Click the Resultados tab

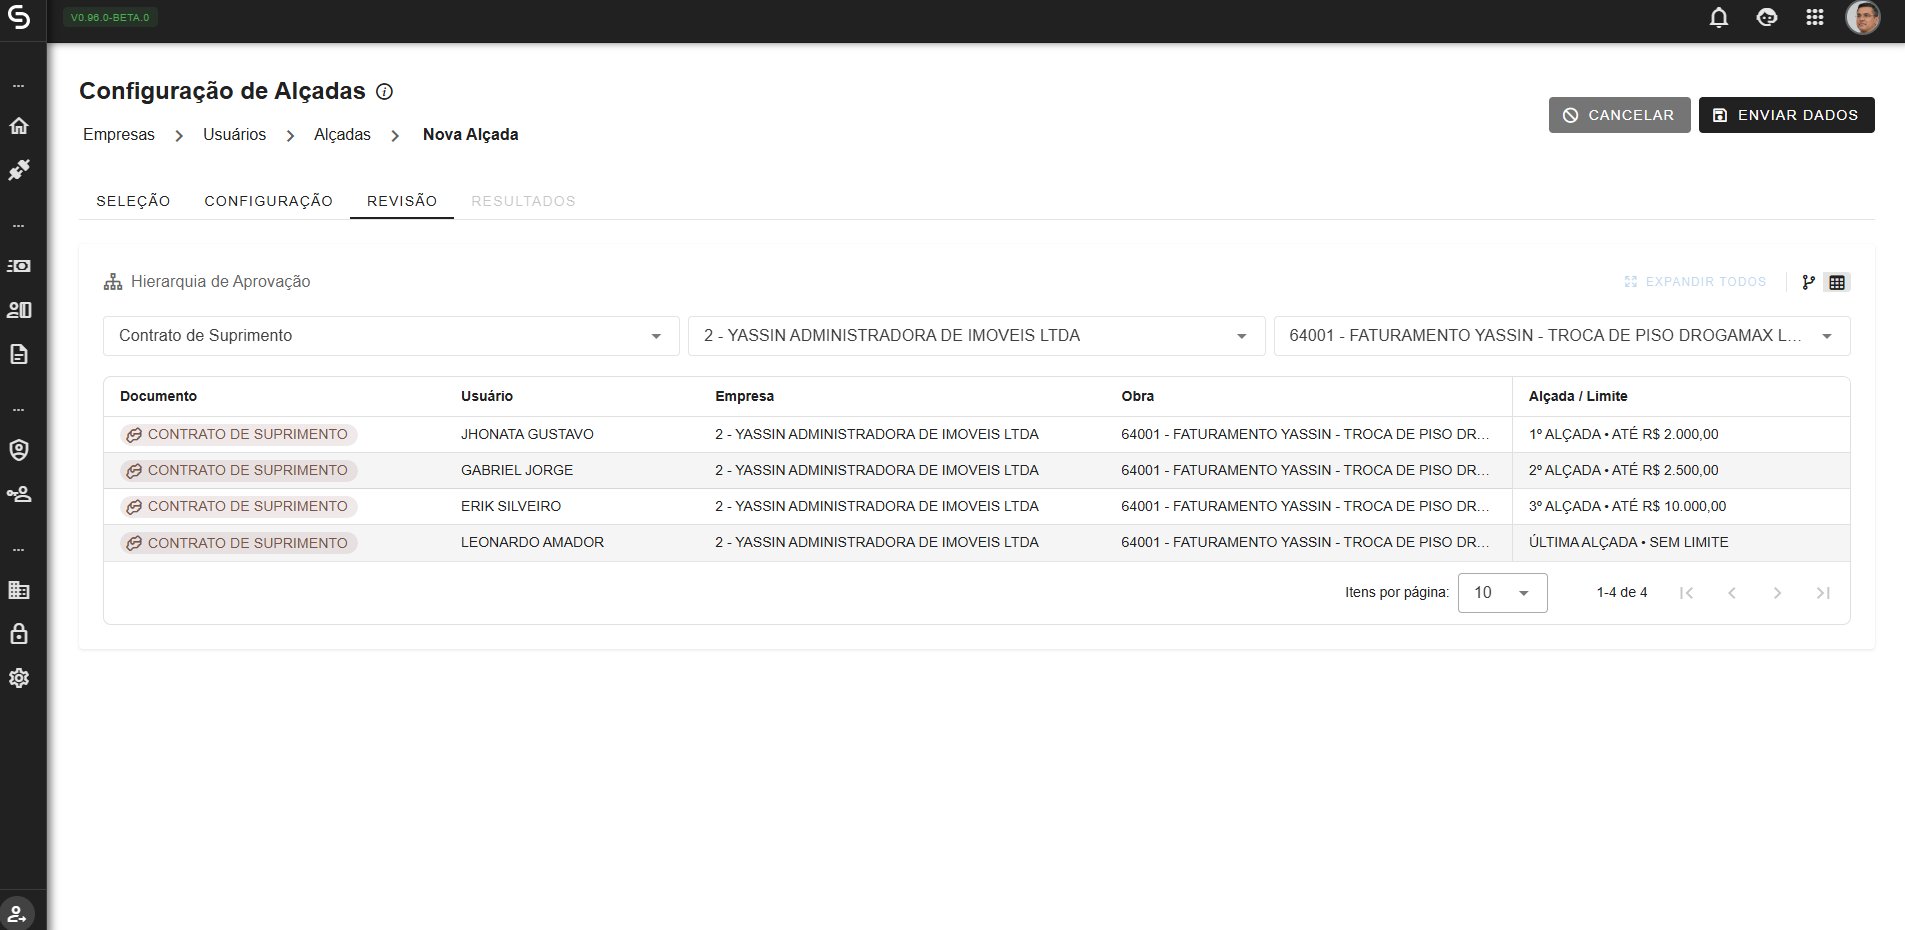(x=523, y=201)
